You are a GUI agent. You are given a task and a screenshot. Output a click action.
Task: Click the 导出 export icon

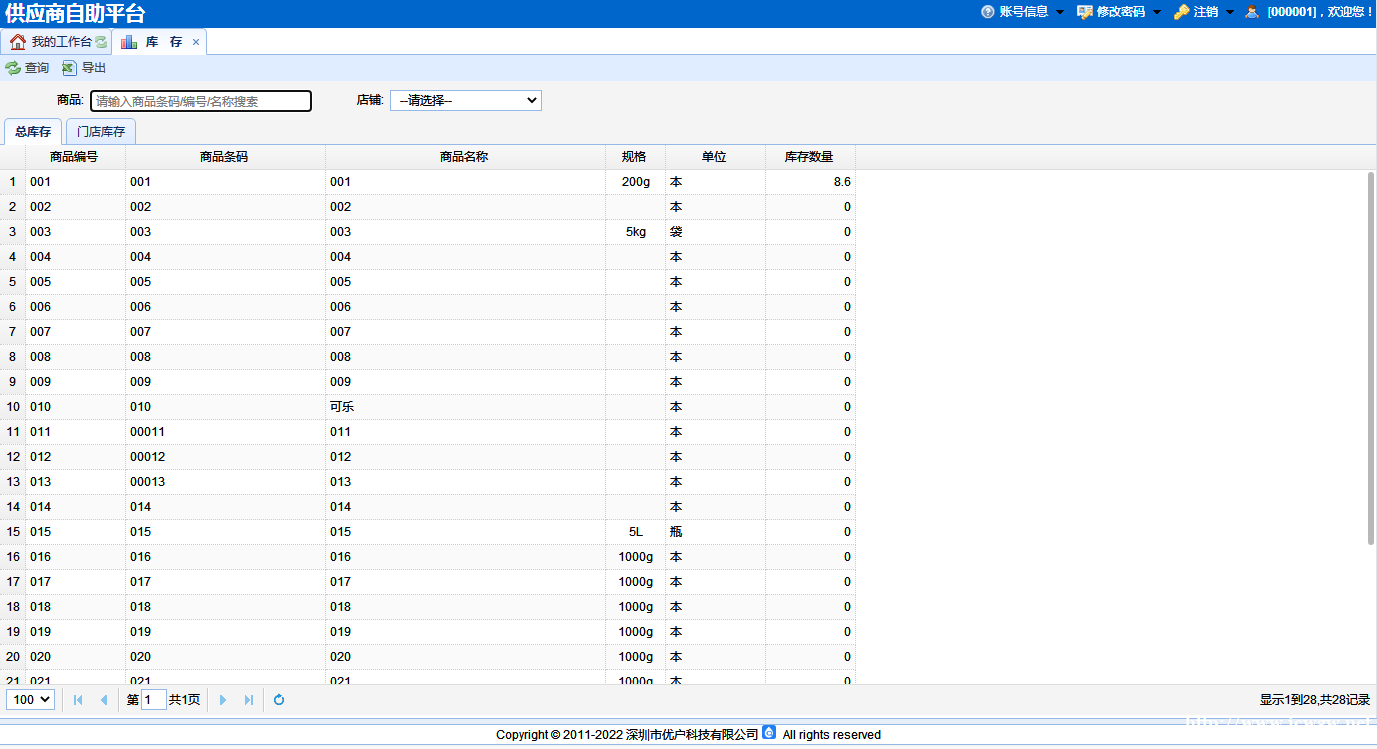[x=69, y=68]
